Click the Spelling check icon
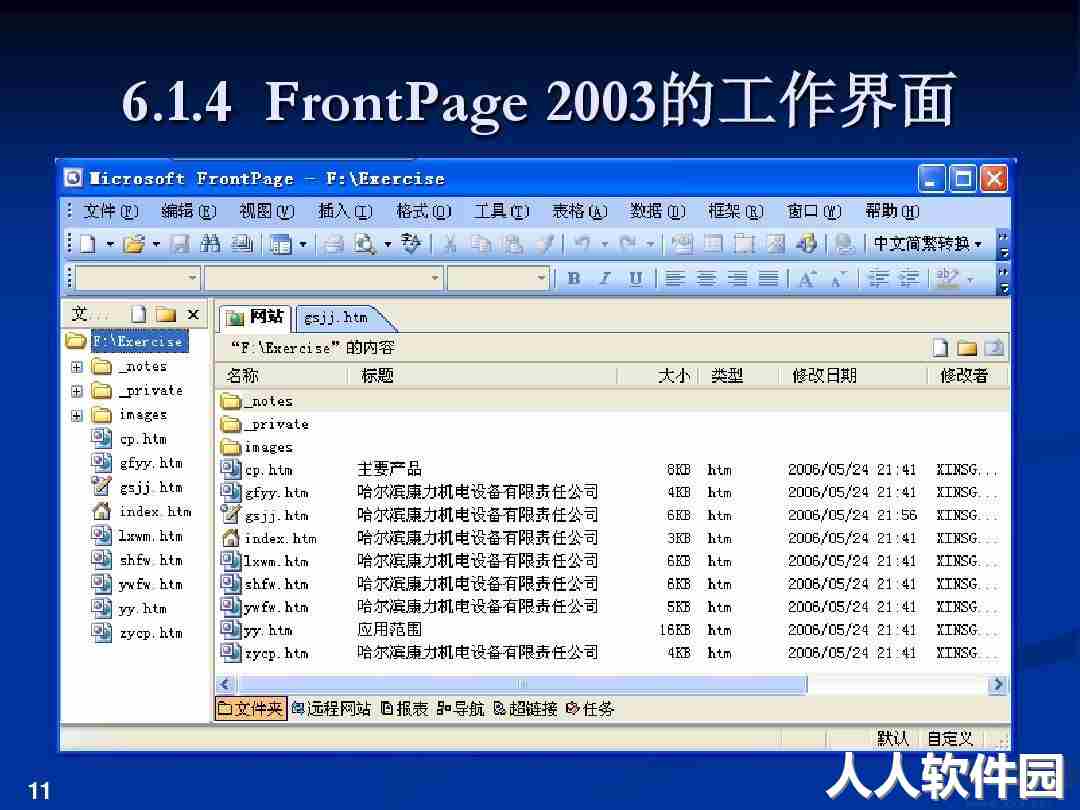Screen dimensions: 1080x810 [411, 244]
